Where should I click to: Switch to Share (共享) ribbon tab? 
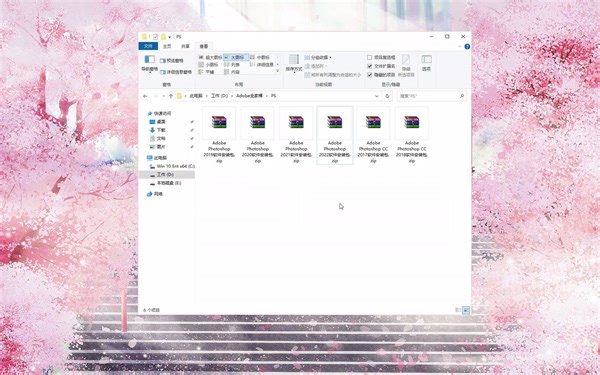185,46
